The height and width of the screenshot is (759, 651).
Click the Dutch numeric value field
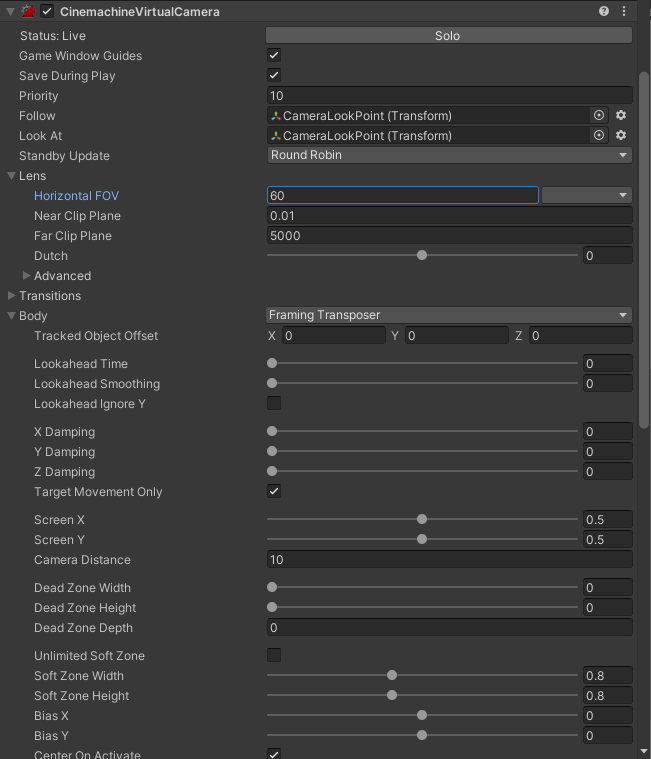607,255
